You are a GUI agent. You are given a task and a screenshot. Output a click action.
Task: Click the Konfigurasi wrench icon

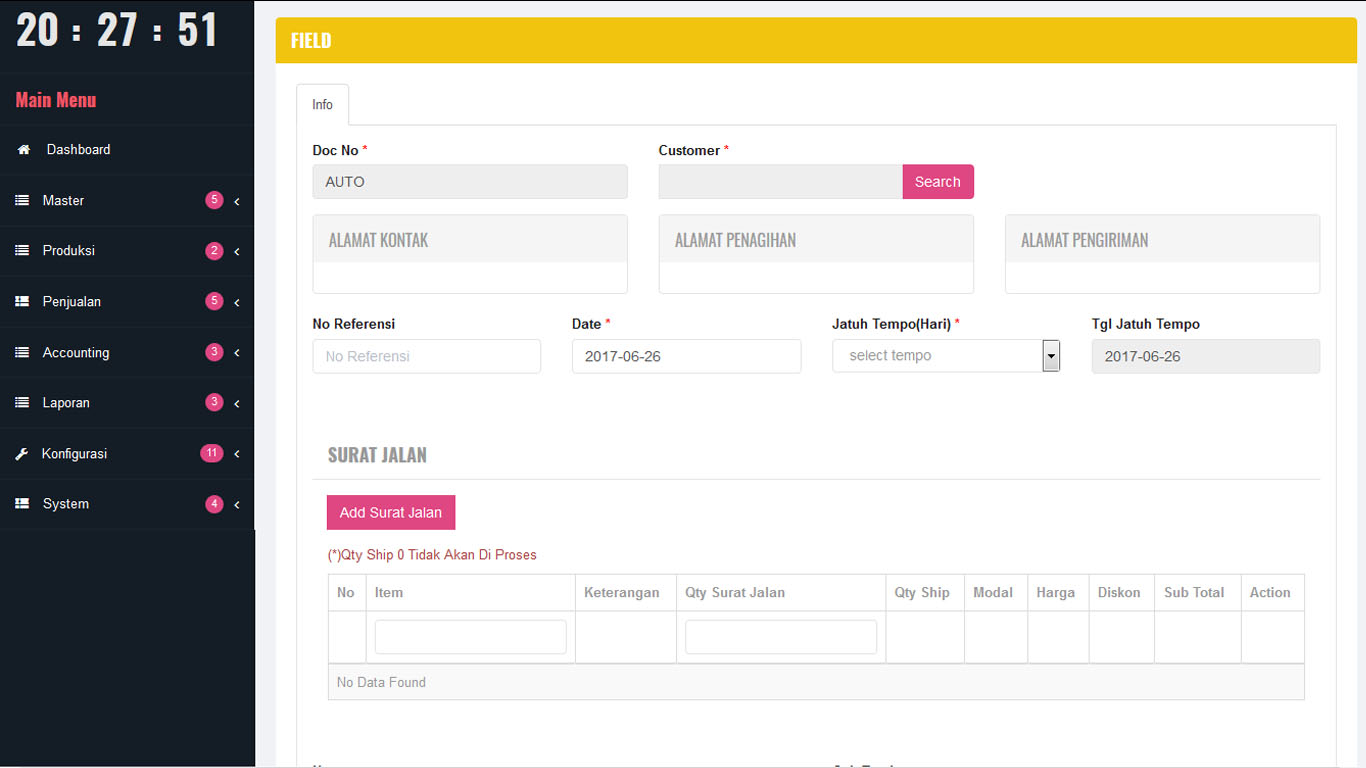[x=22, y=454]
